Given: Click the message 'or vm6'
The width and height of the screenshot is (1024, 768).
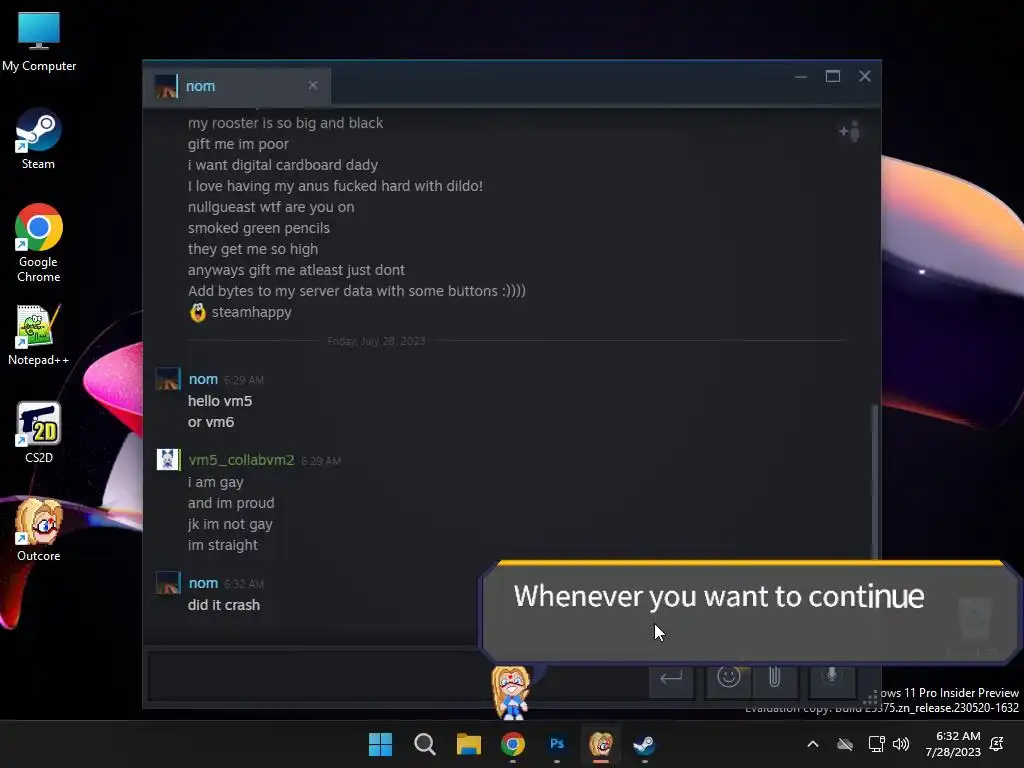Looking at the screenshot, I should [x=211, y=423].
